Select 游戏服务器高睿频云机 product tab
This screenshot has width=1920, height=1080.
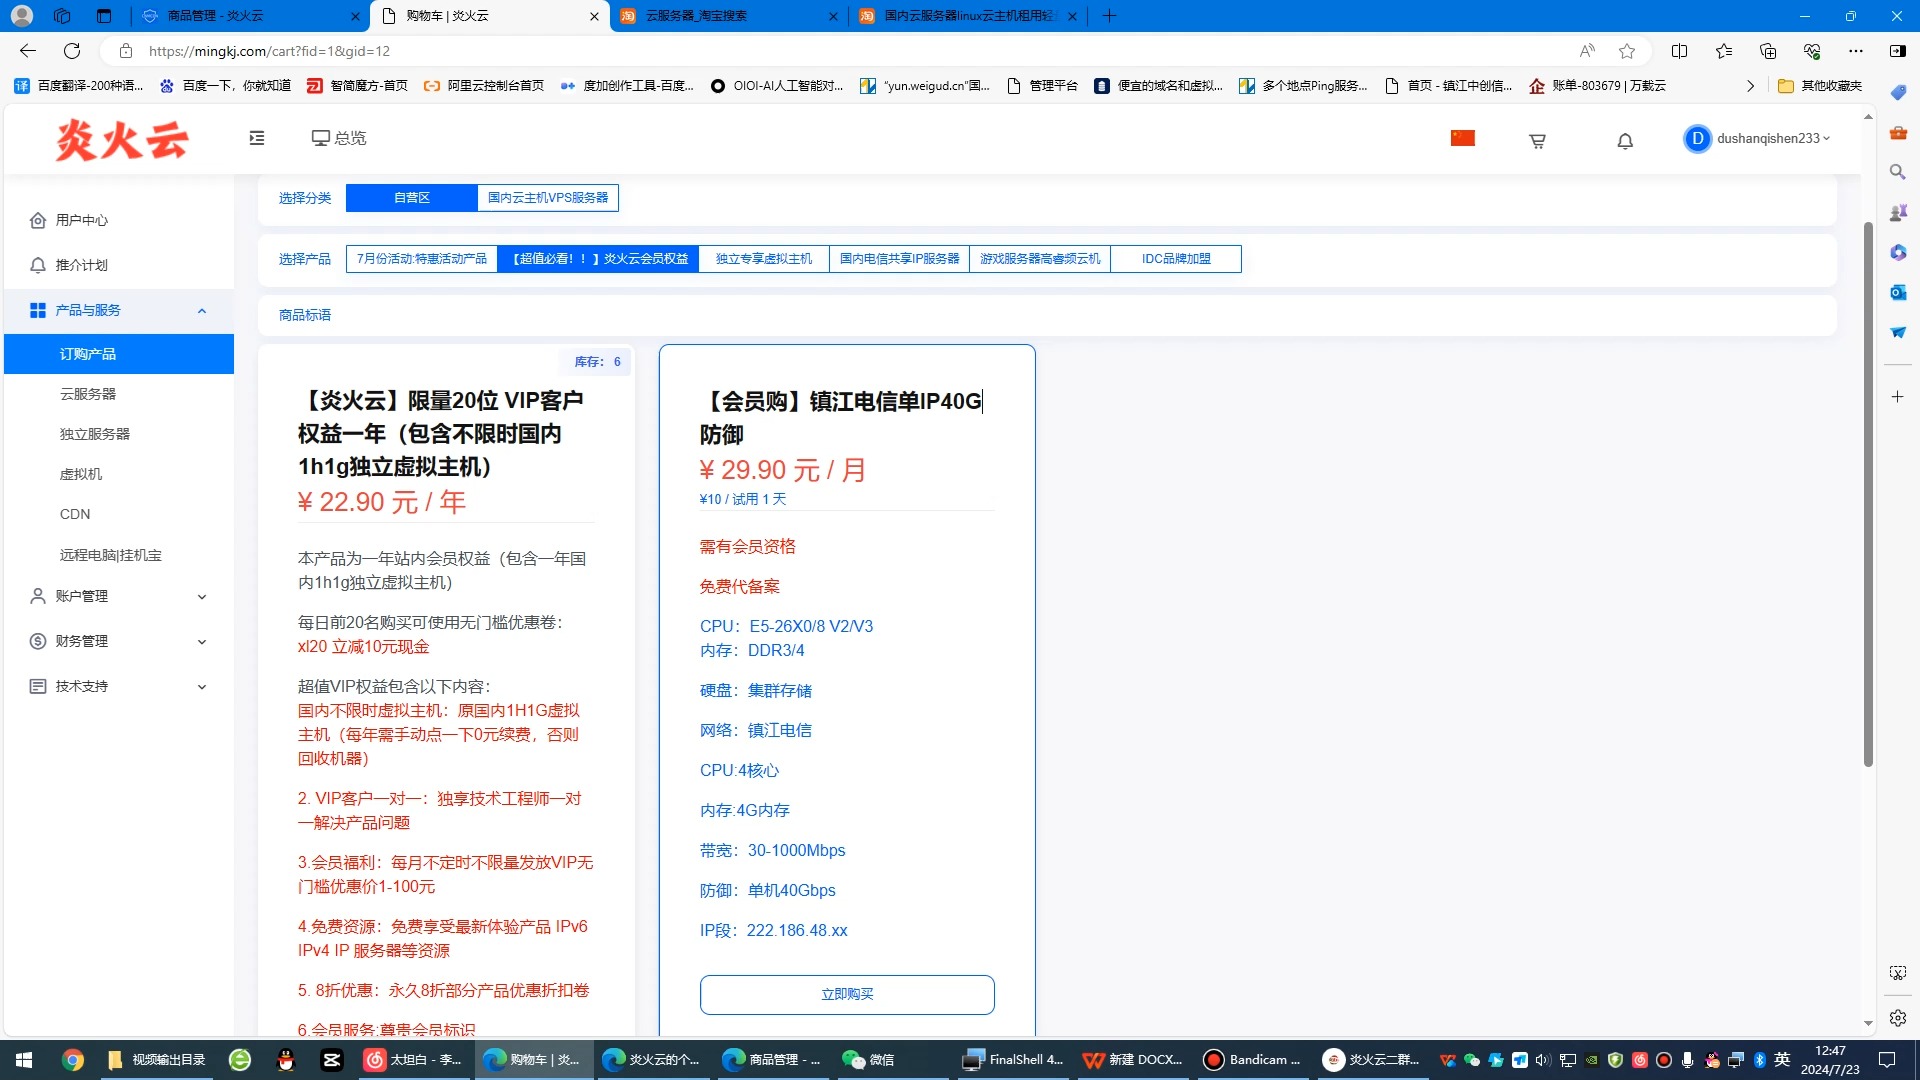[x=1040, y=259]
